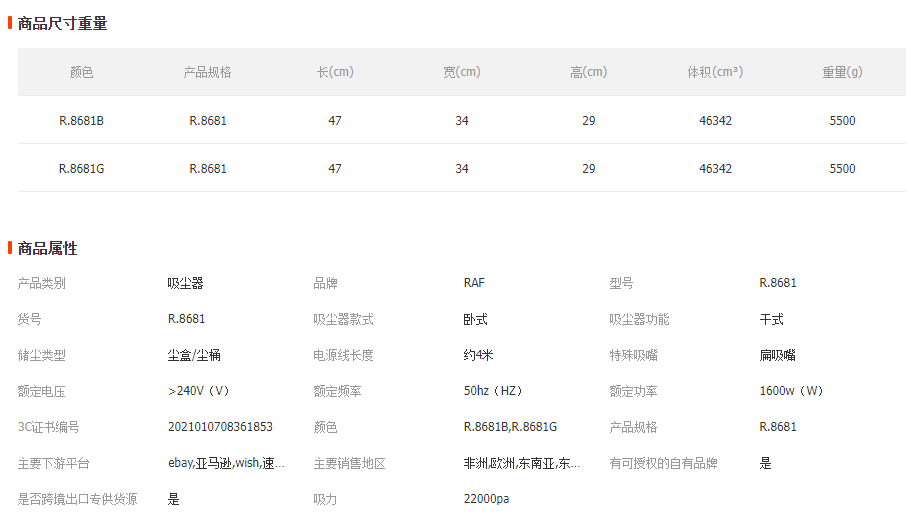
Task: Click the 长(cm) column header
Action: pos(335,72)
